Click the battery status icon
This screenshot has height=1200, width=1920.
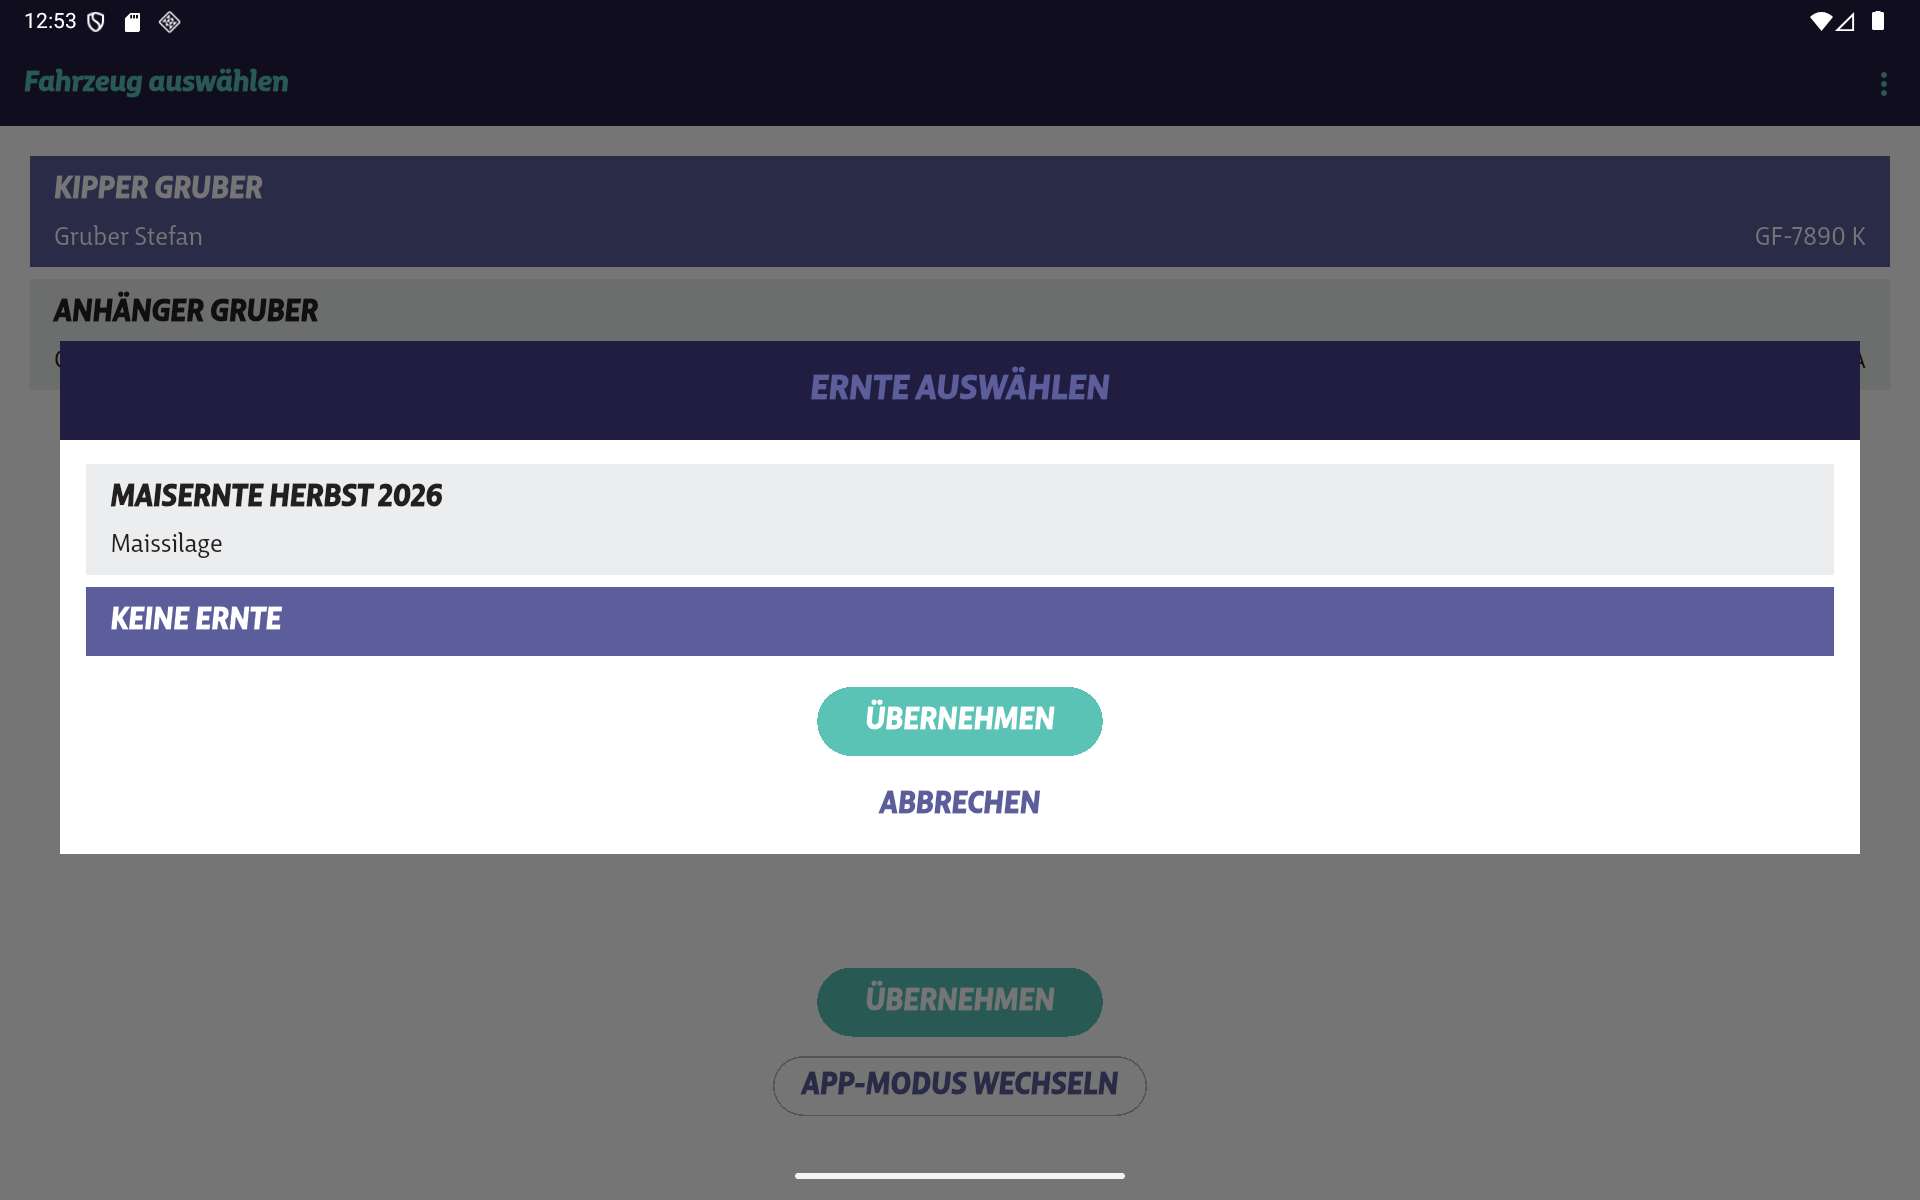[1881, 21]
